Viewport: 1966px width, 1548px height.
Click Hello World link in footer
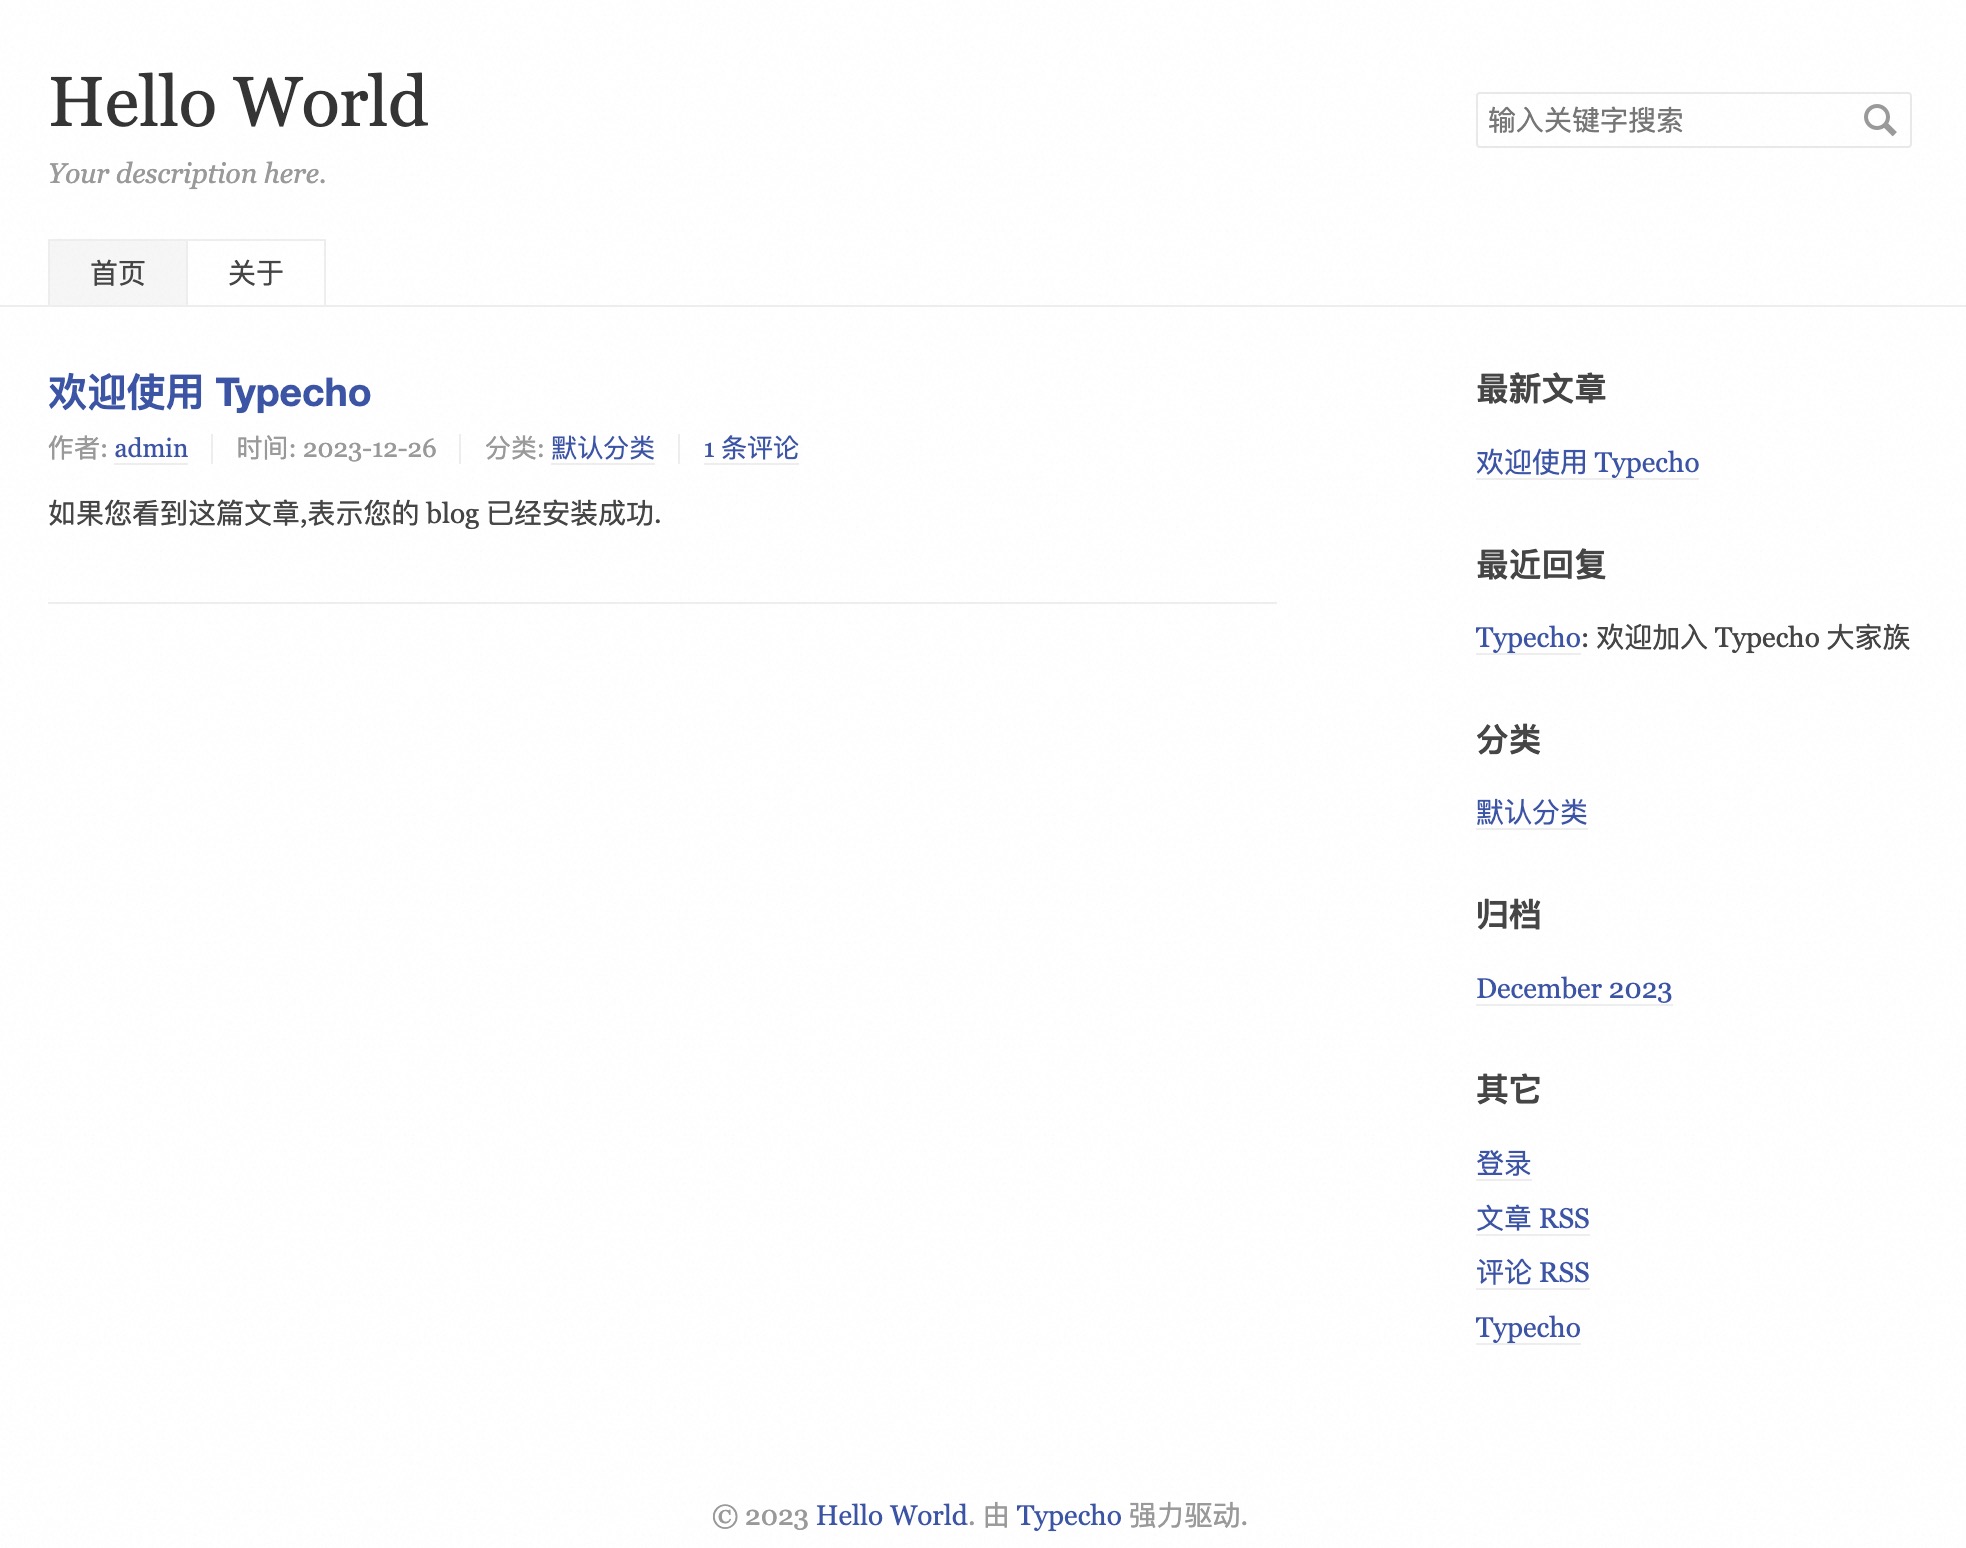(x=892, y=1515)
